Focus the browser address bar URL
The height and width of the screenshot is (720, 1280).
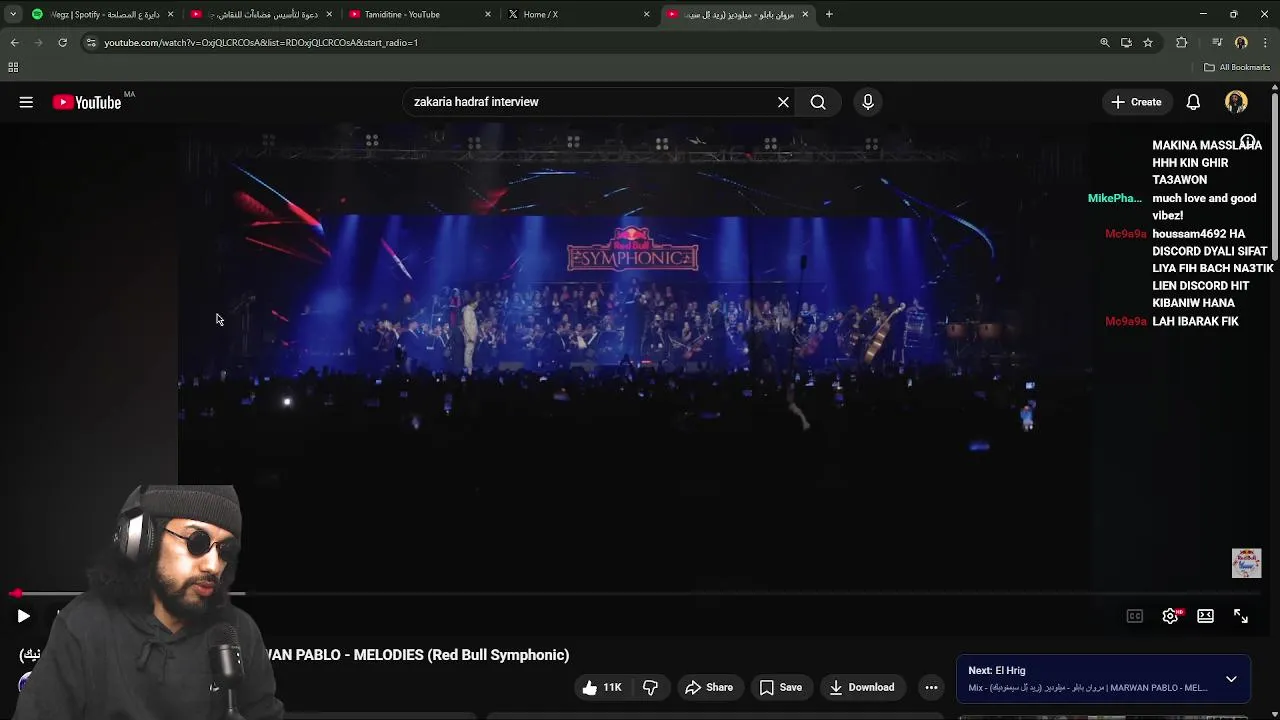pyautogui.click(x=261, y=42)
